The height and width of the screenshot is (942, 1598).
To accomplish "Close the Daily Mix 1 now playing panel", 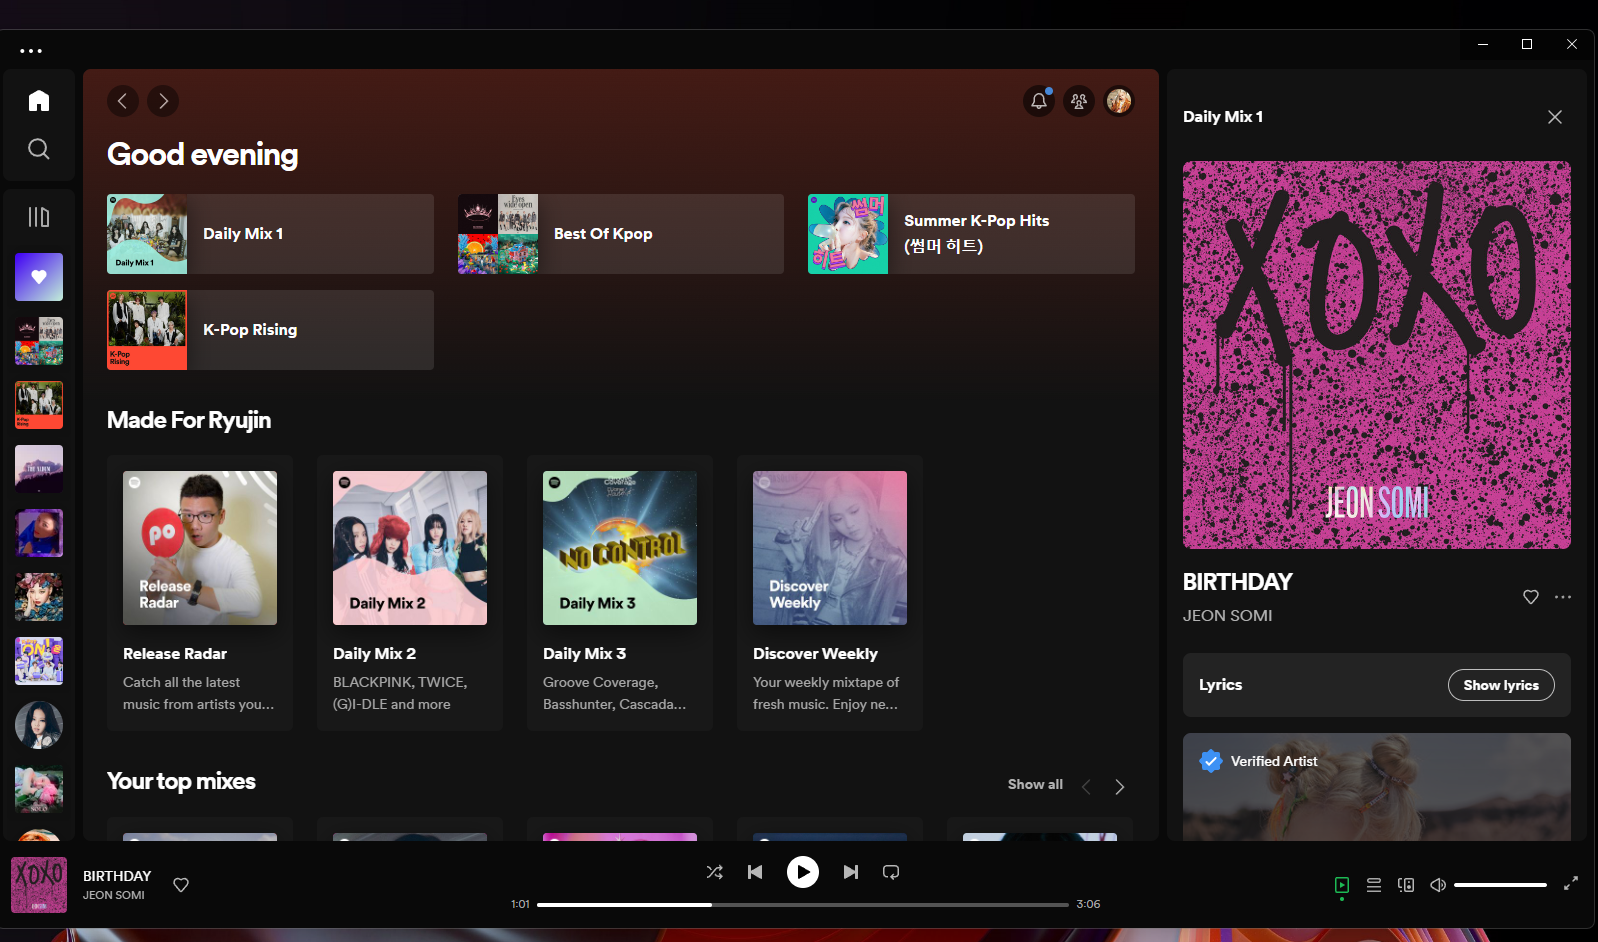I will 1555,117.
